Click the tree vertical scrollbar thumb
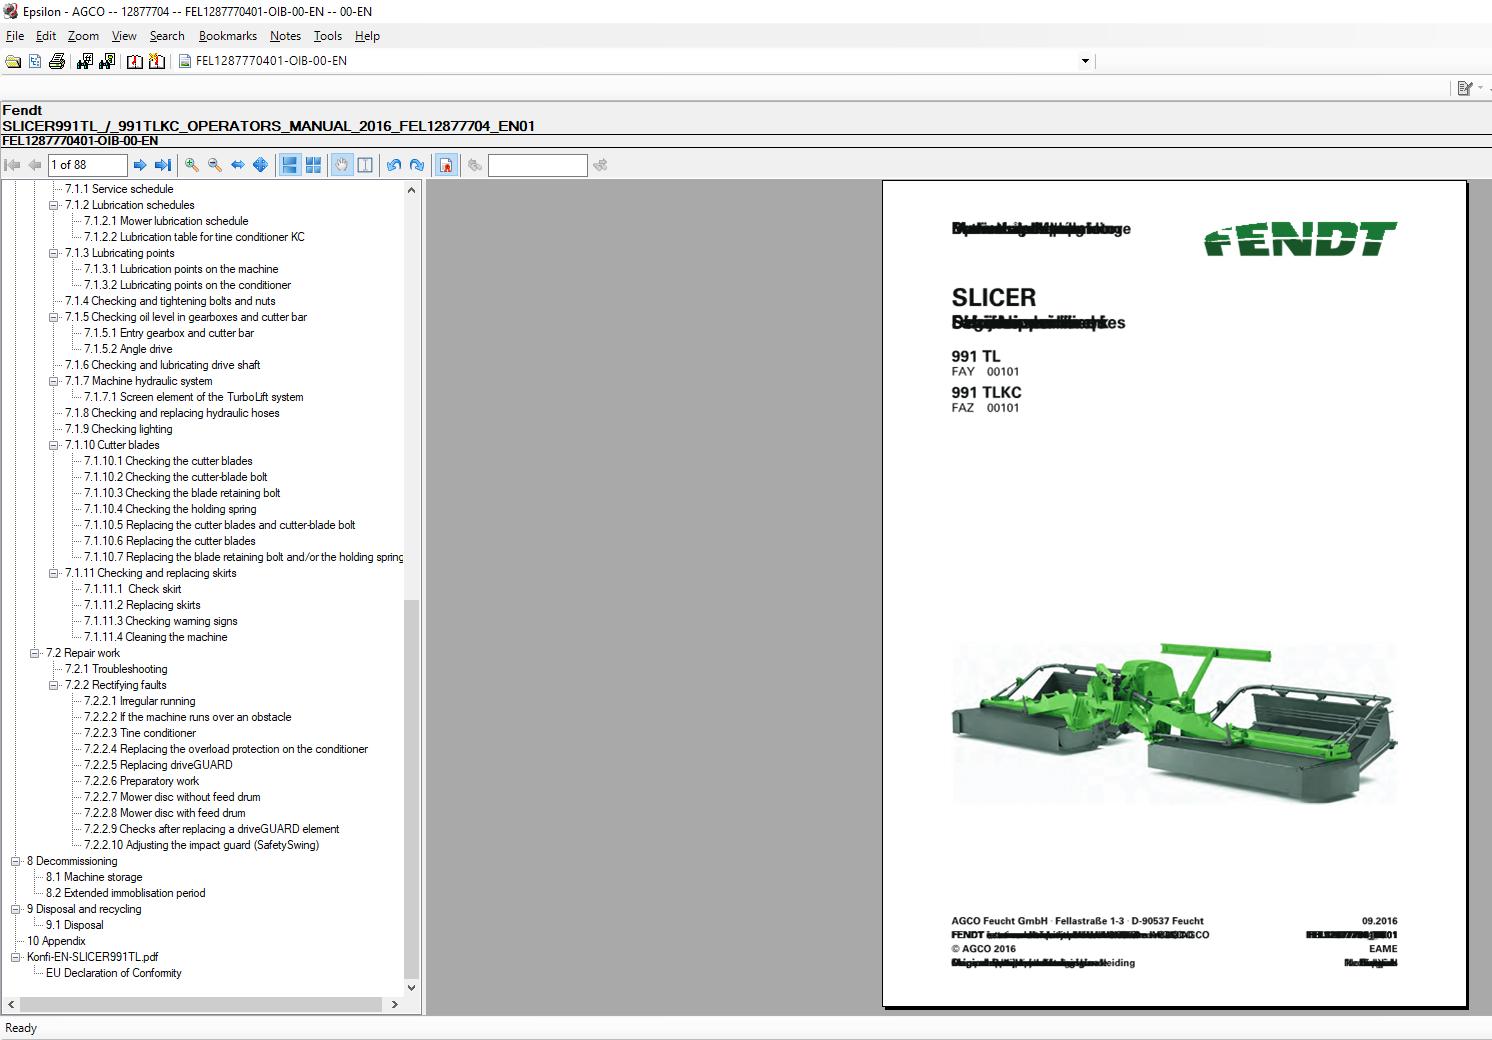Screen dimensions: 1492x1040 click(x=411, y=789)
